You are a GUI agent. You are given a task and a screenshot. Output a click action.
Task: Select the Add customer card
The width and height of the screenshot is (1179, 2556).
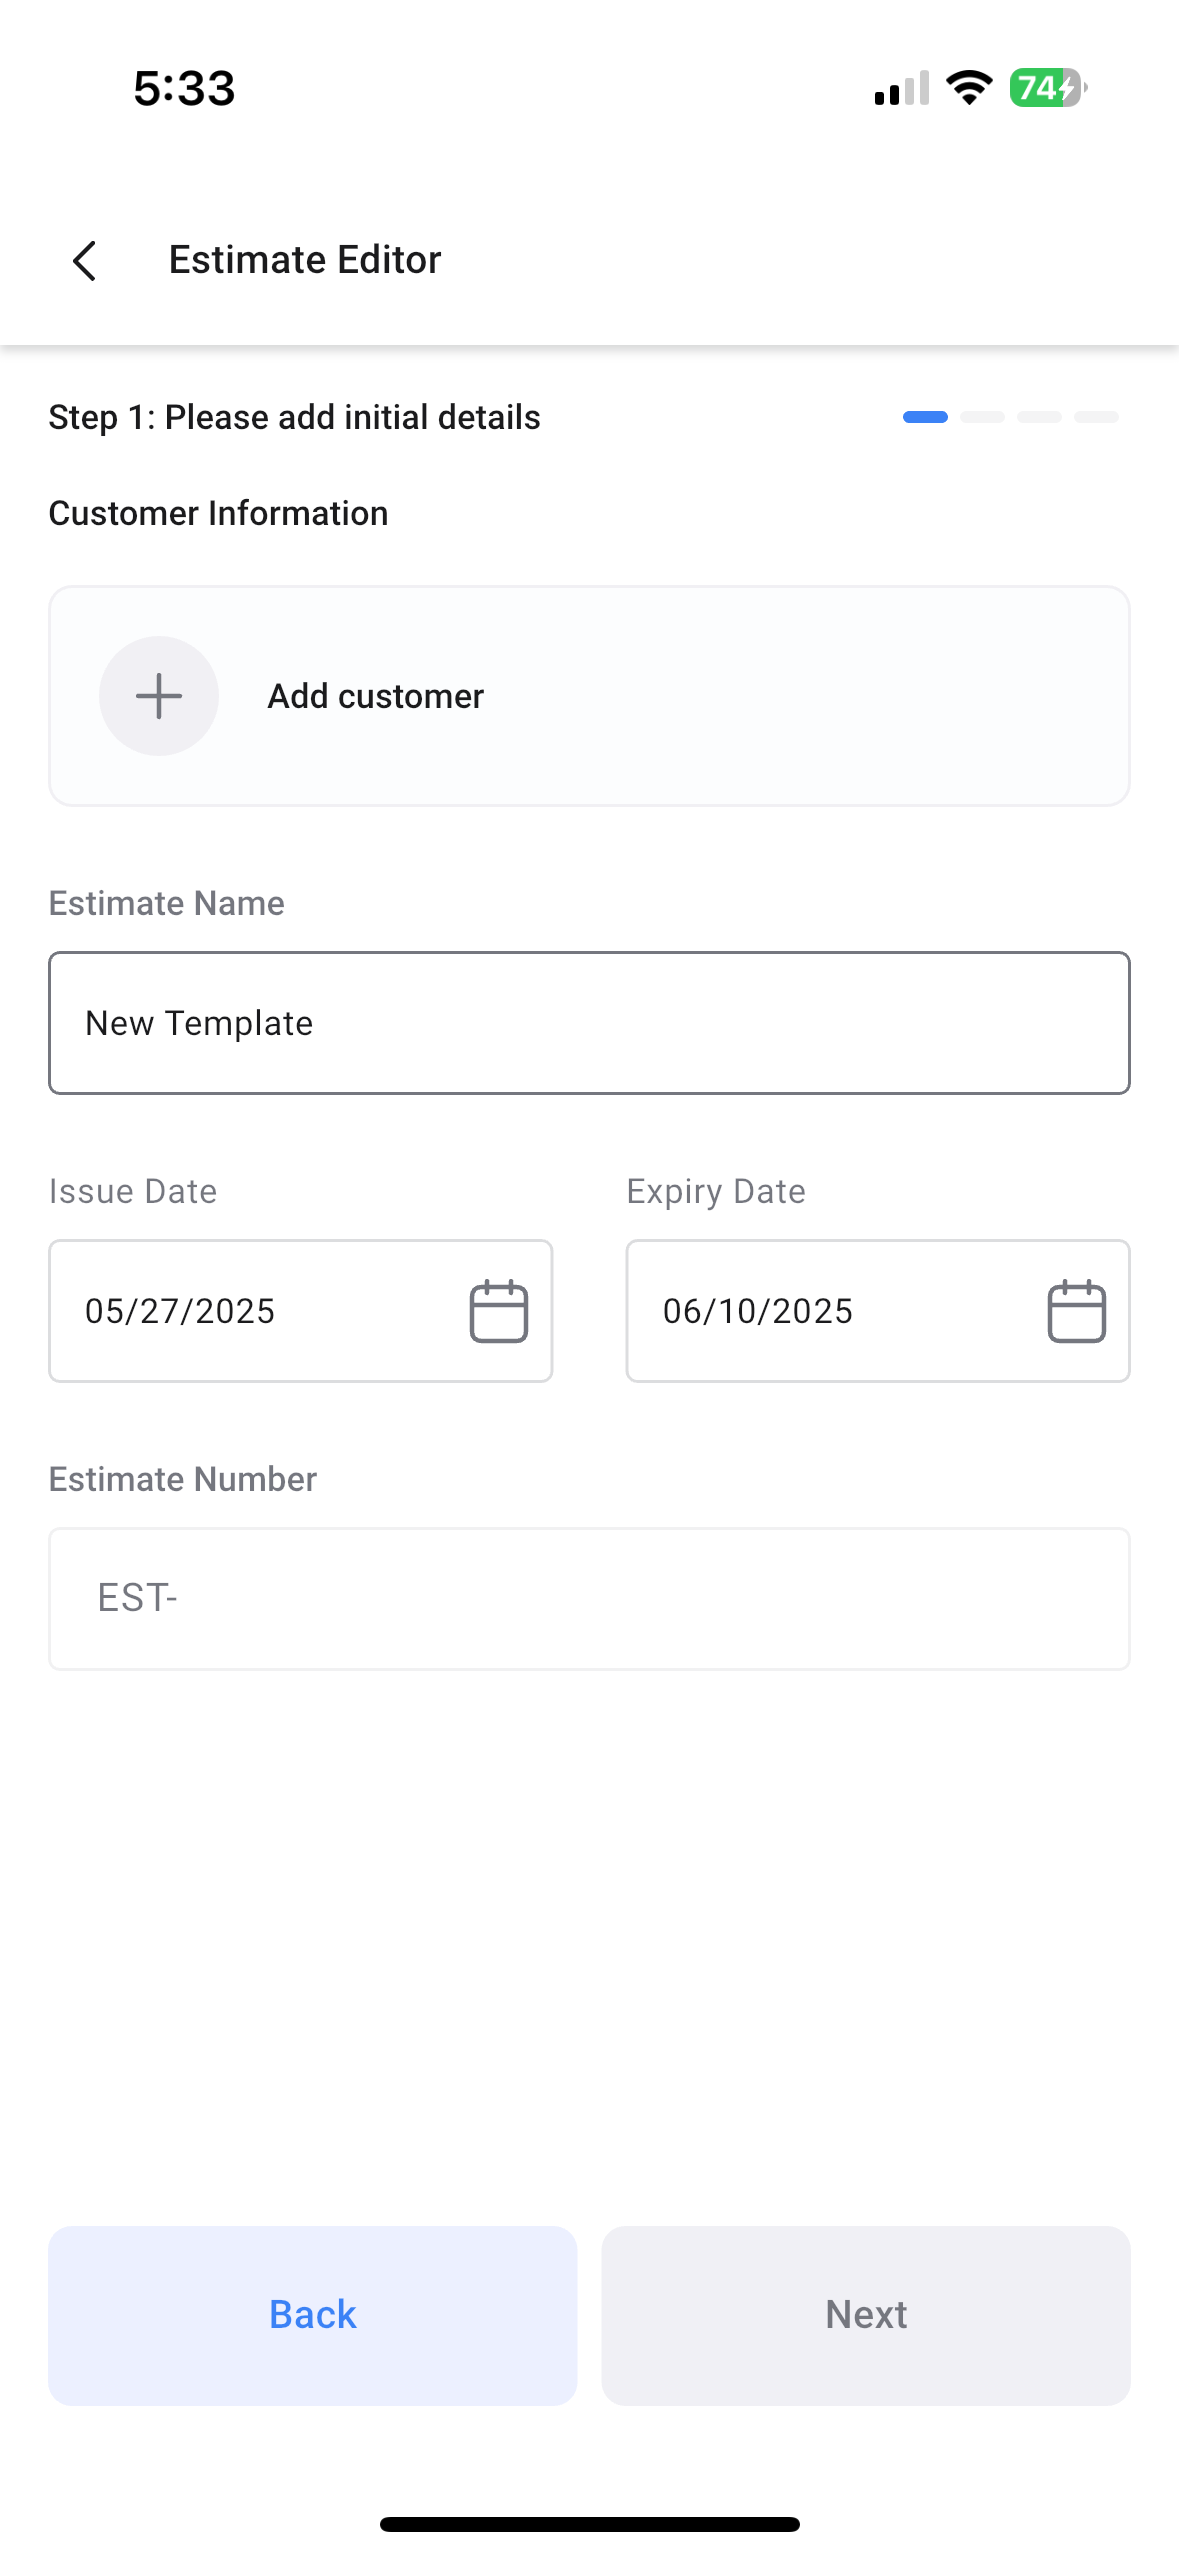pyautogui.click(x=589, y=696)
